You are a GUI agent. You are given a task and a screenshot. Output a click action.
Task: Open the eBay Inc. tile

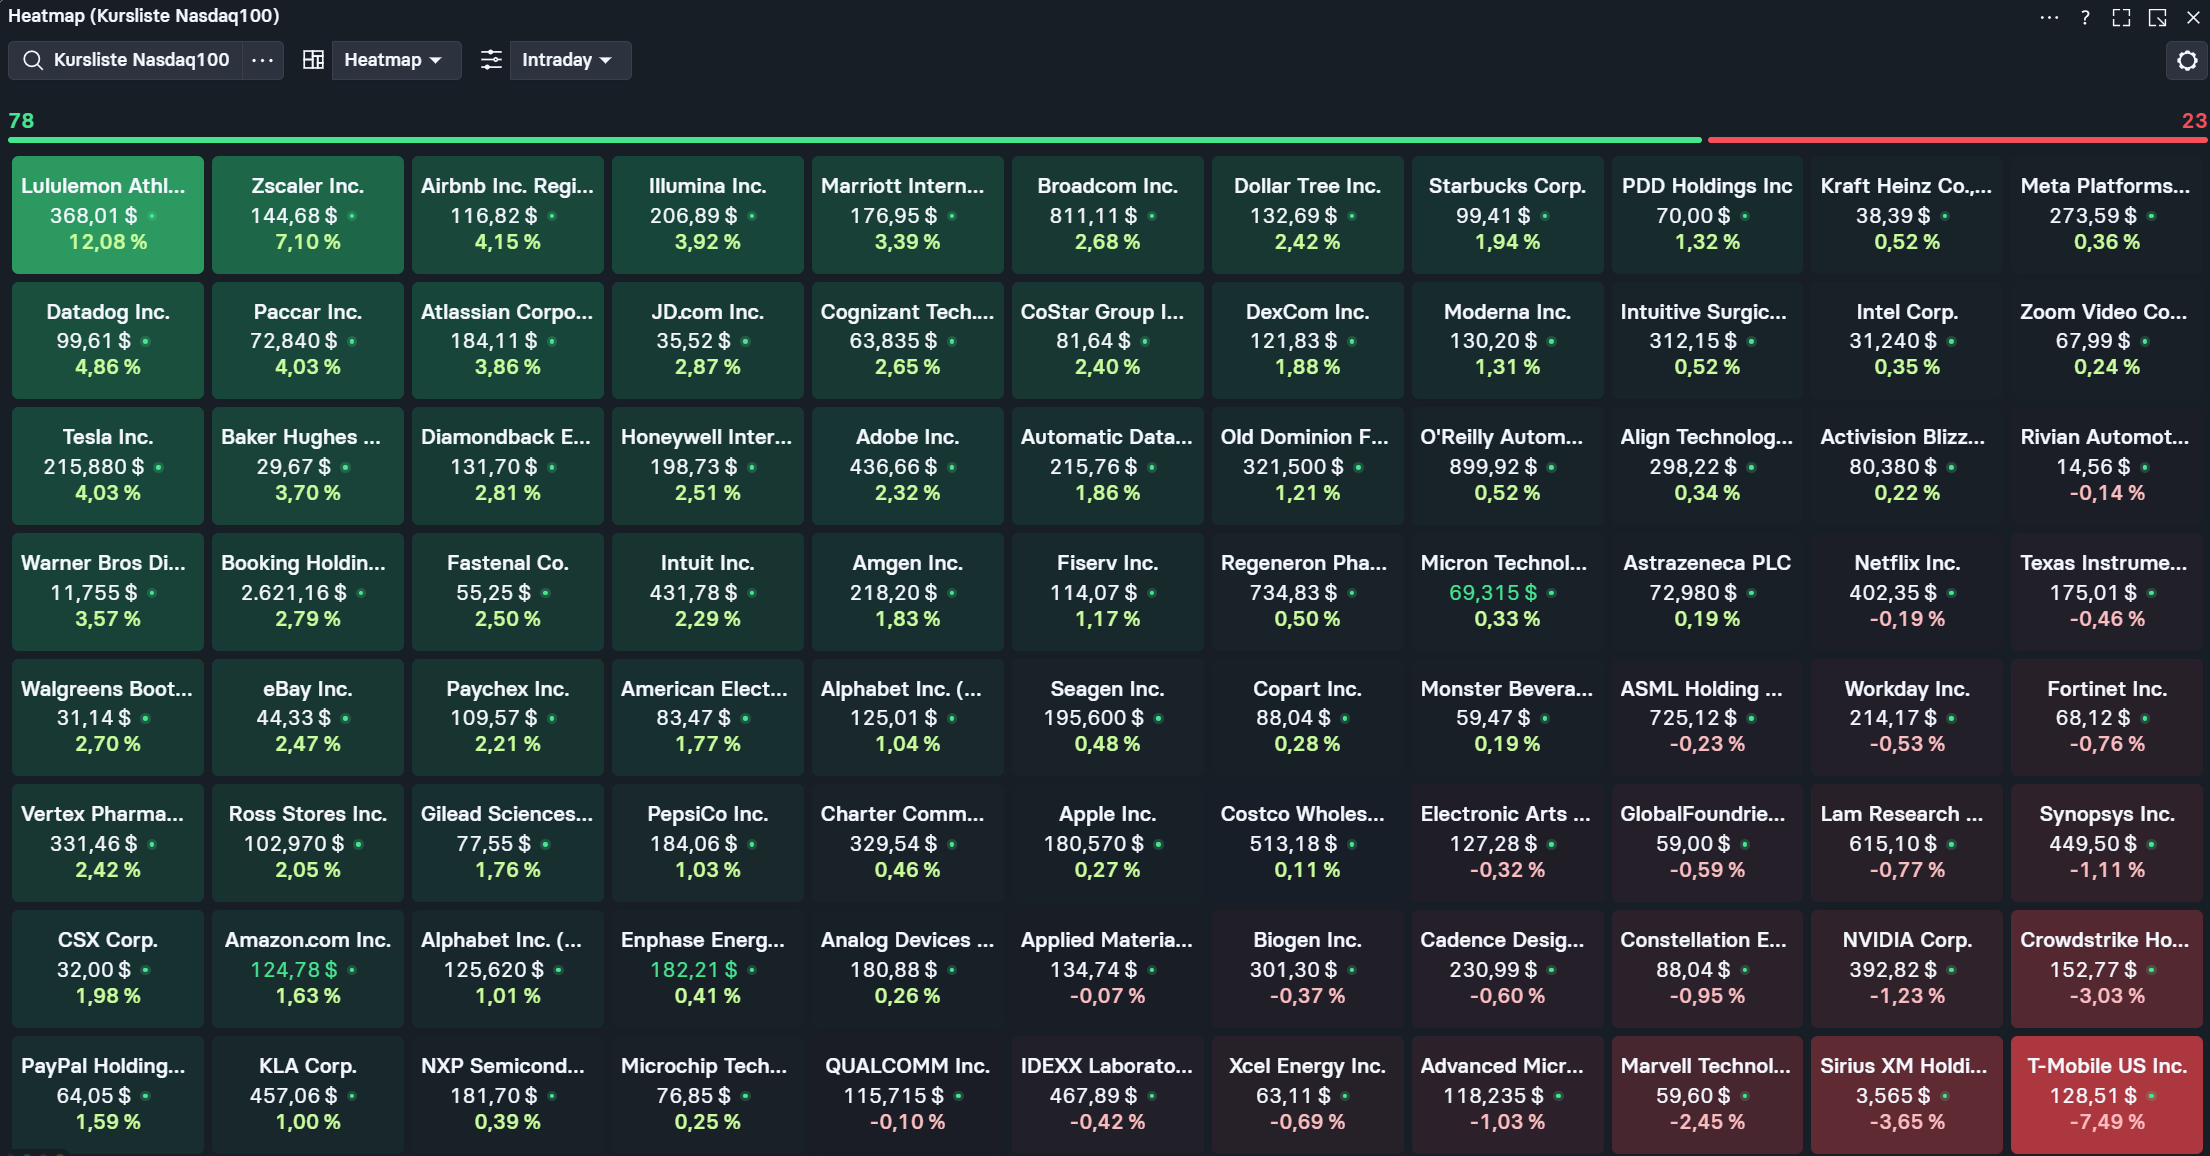[x=308, y=718]
